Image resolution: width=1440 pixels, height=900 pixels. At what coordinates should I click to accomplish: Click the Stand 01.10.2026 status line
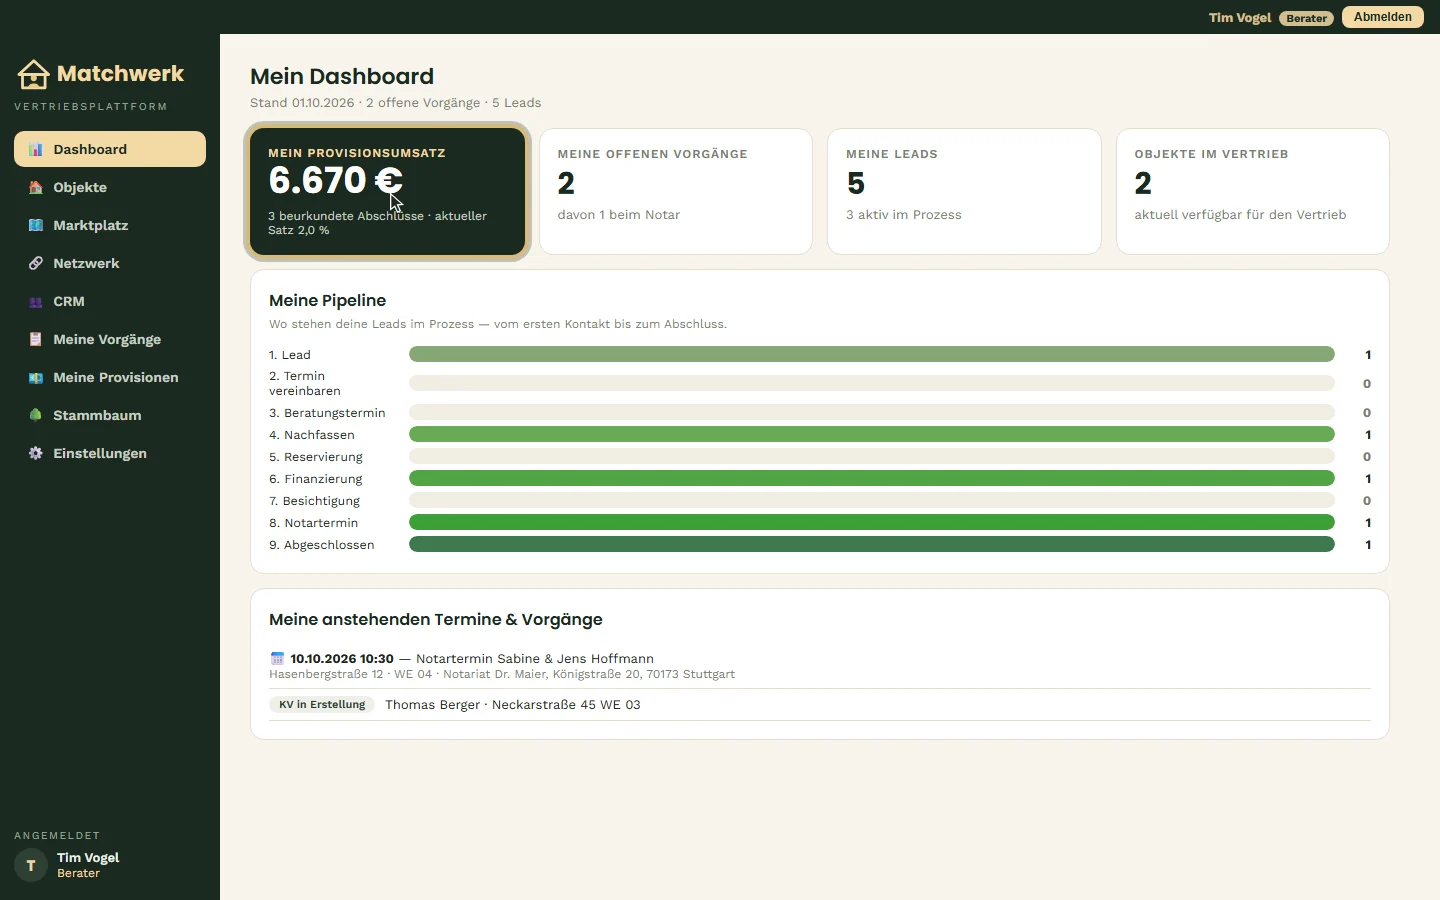coord(396,103)
